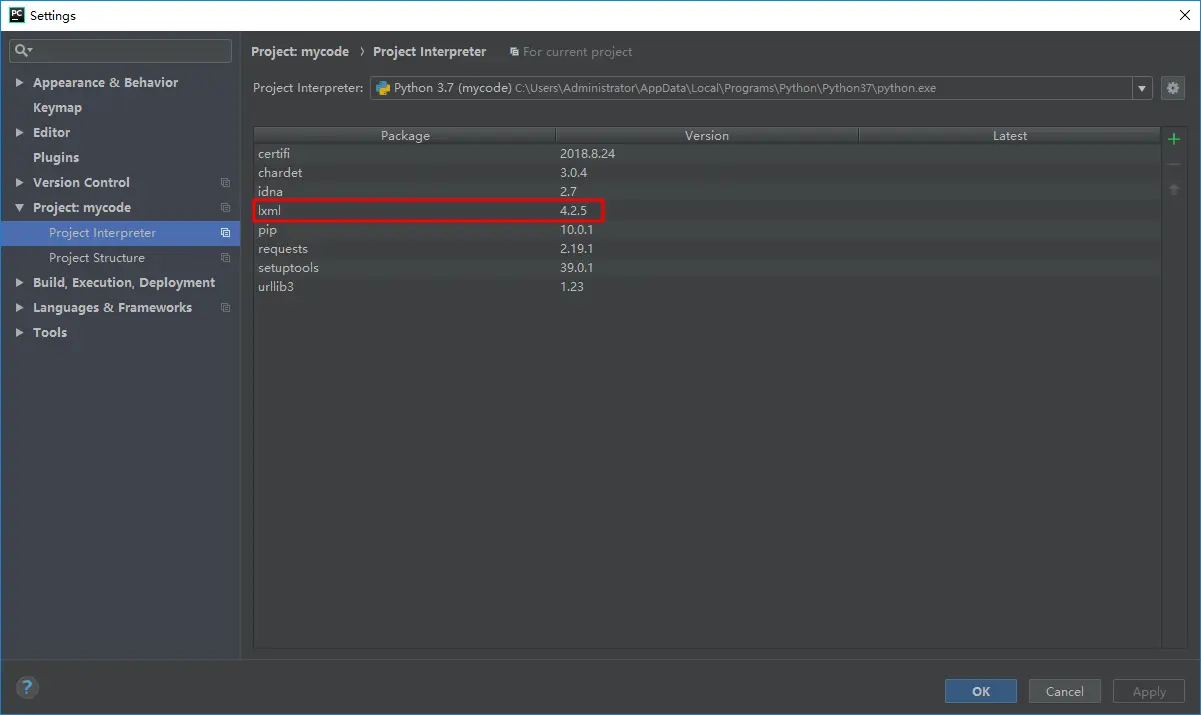Open the Plugins settings page
The height and width of the screenshot is (715, 1201).
click(56, 158)
